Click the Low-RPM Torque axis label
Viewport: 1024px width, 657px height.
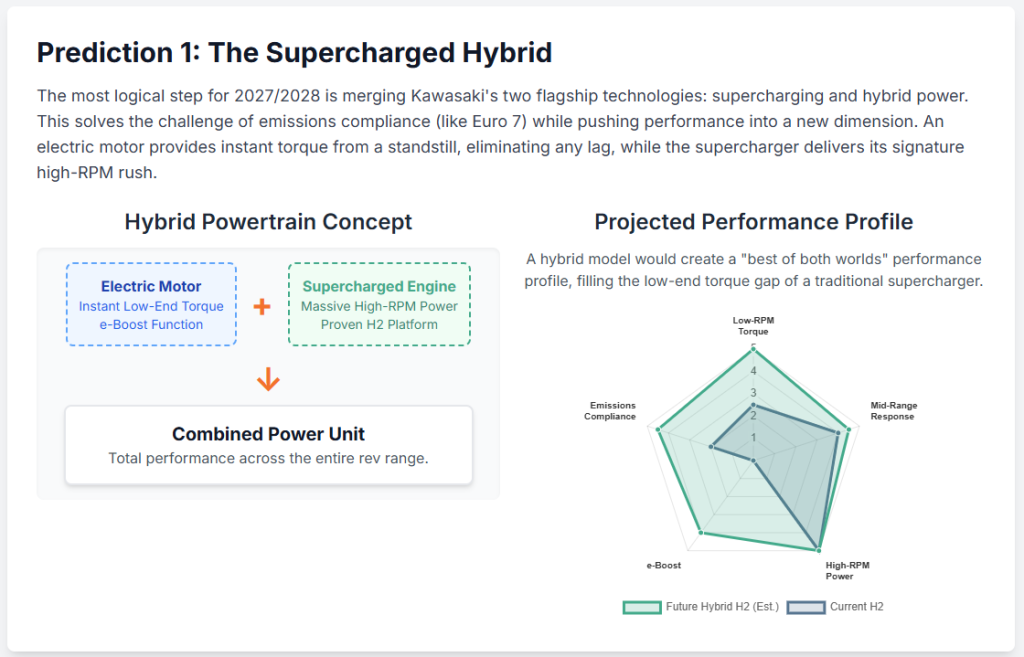(755, 325)
